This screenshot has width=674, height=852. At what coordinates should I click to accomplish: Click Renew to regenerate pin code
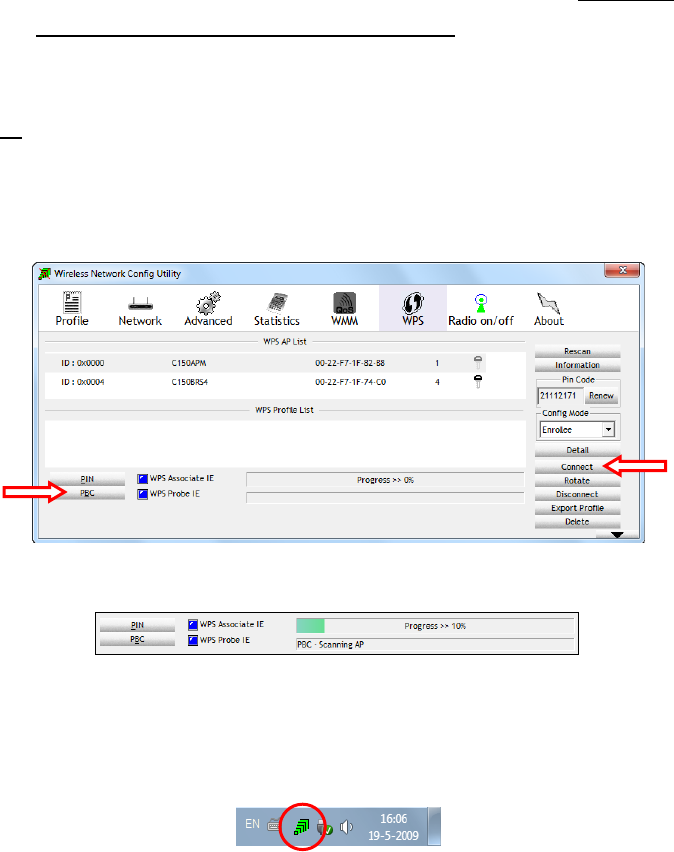tap(601, 396)
